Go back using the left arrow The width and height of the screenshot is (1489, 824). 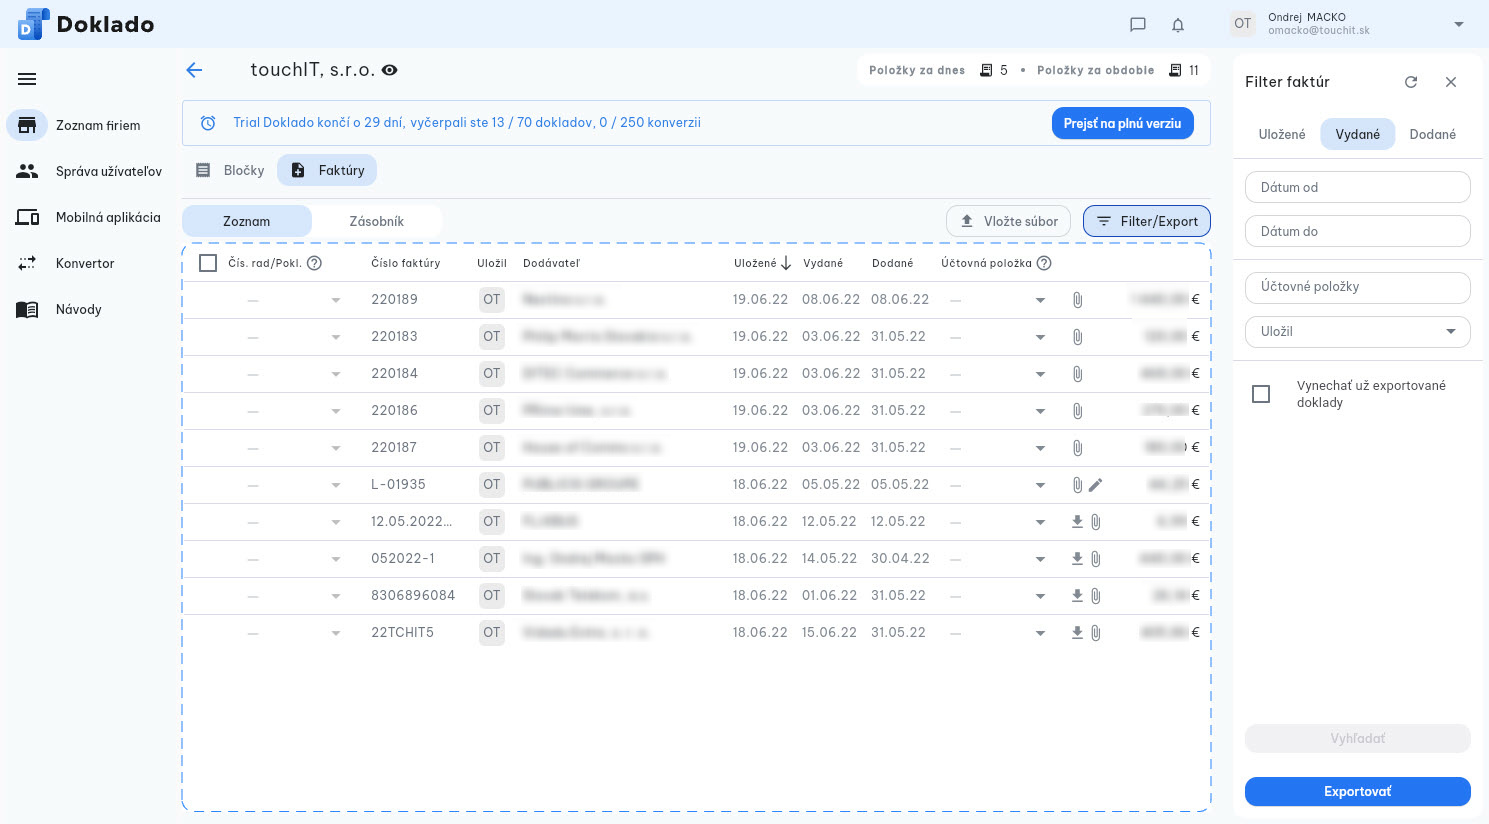click(x=194, y=70)
